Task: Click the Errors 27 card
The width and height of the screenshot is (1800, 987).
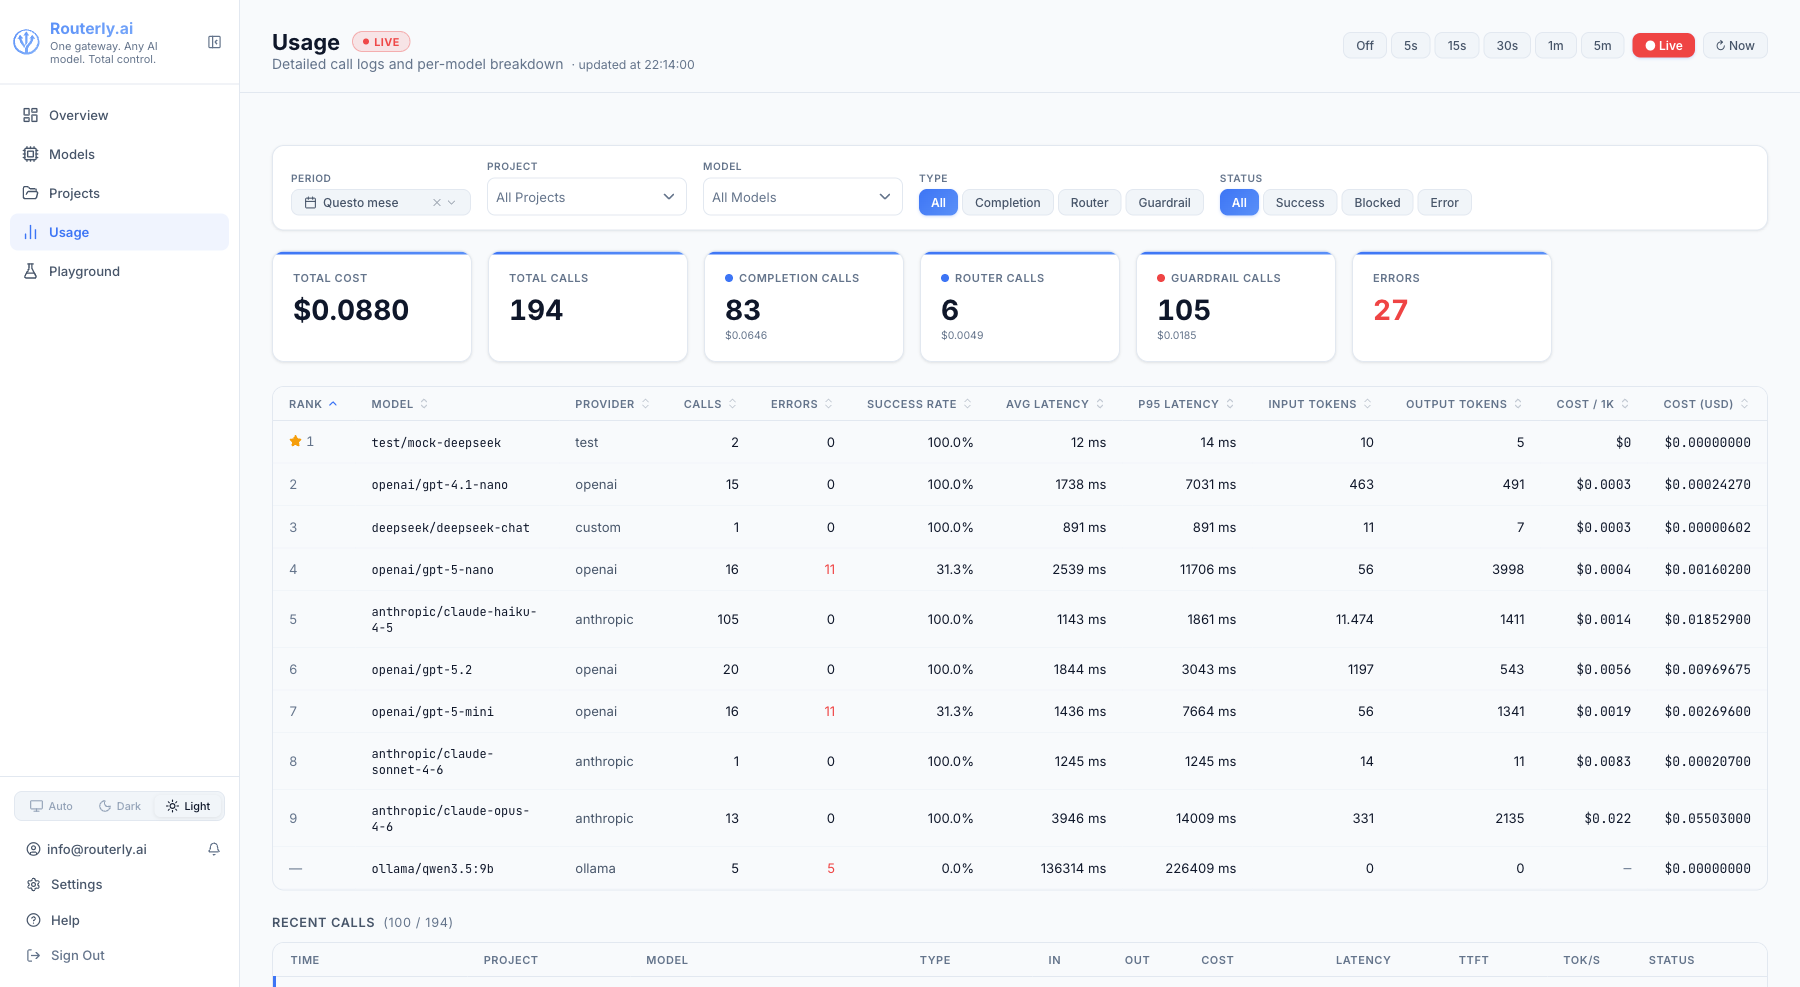Action: 1452,307
